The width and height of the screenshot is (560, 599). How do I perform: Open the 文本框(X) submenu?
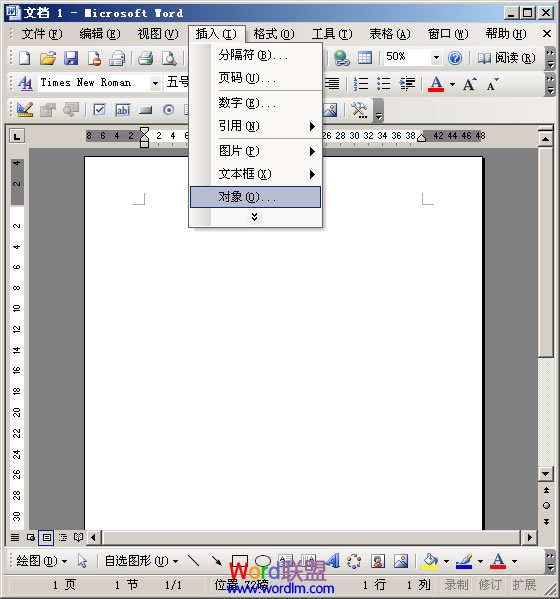pyautogui.click(x=255, y=174)
